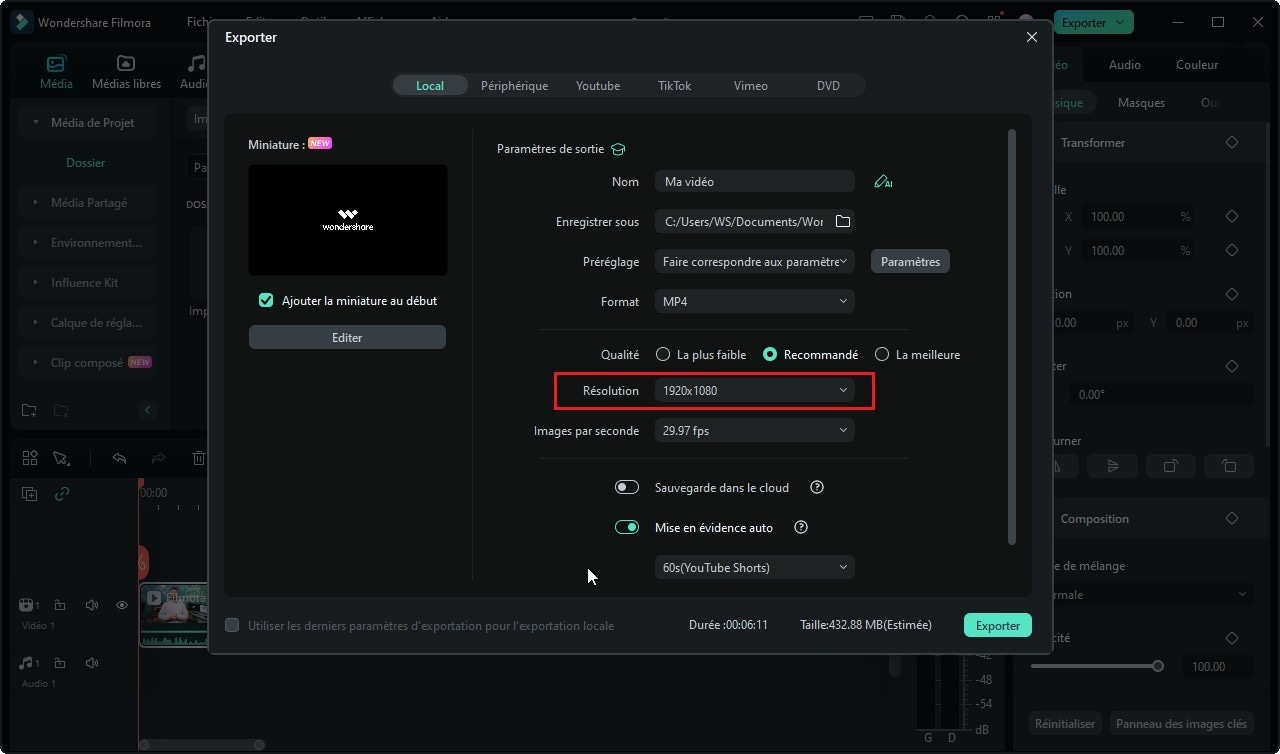The width and height of the screenshot is (1280, 754).
Task: Open the Préréglage dropdown
Action: click(x=755, y=261)
